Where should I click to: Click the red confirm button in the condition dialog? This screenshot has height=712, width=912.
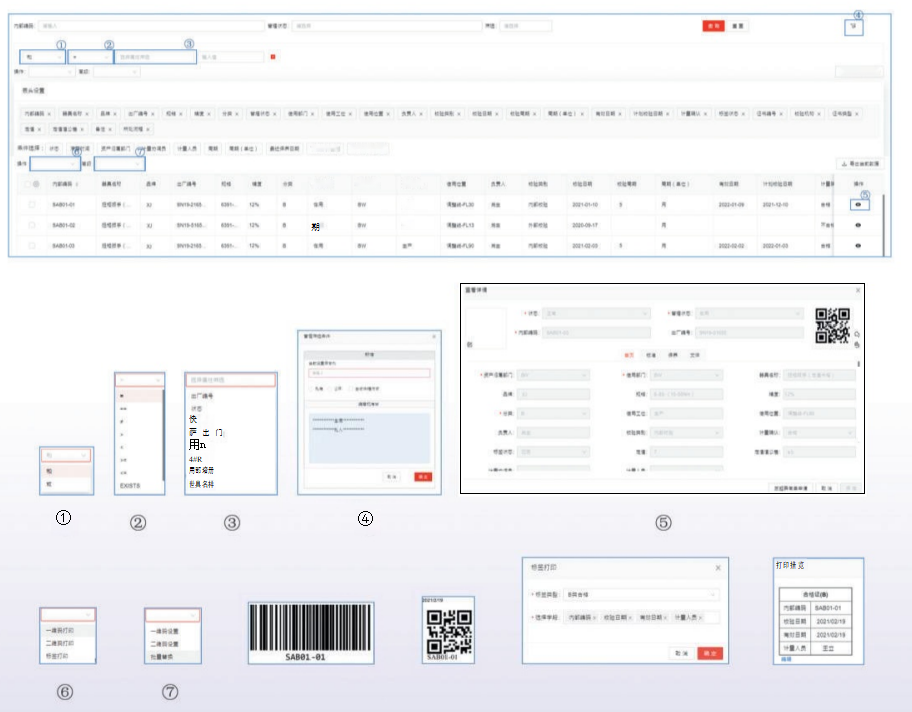(x=423, y=477)
